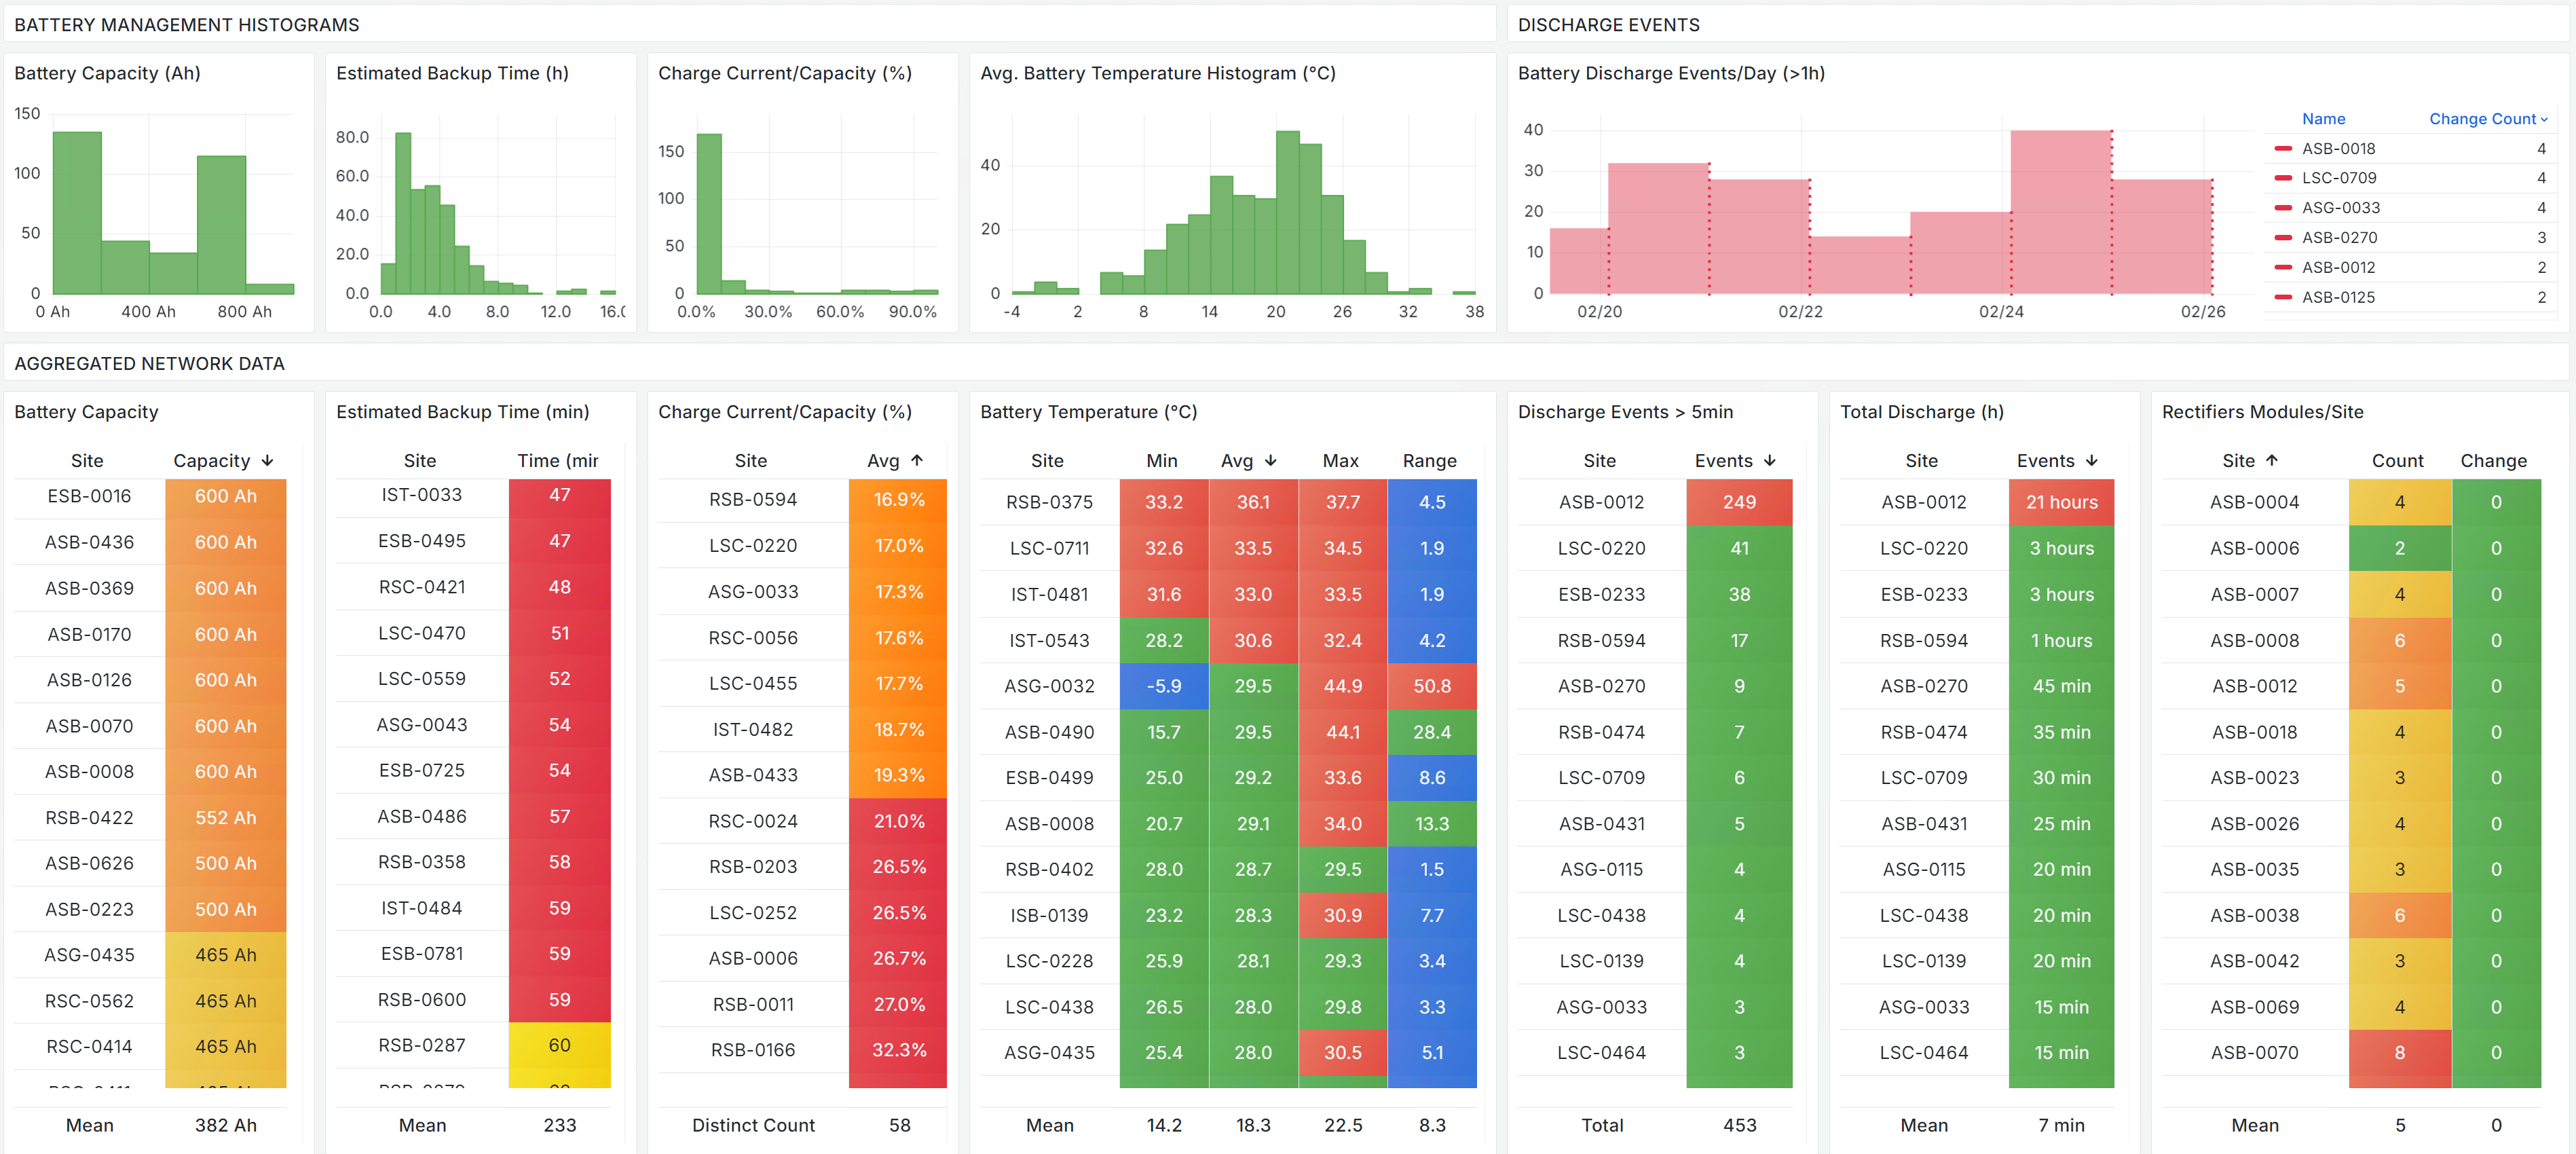Select ASB-0125 legend entry

point(2338,298)
